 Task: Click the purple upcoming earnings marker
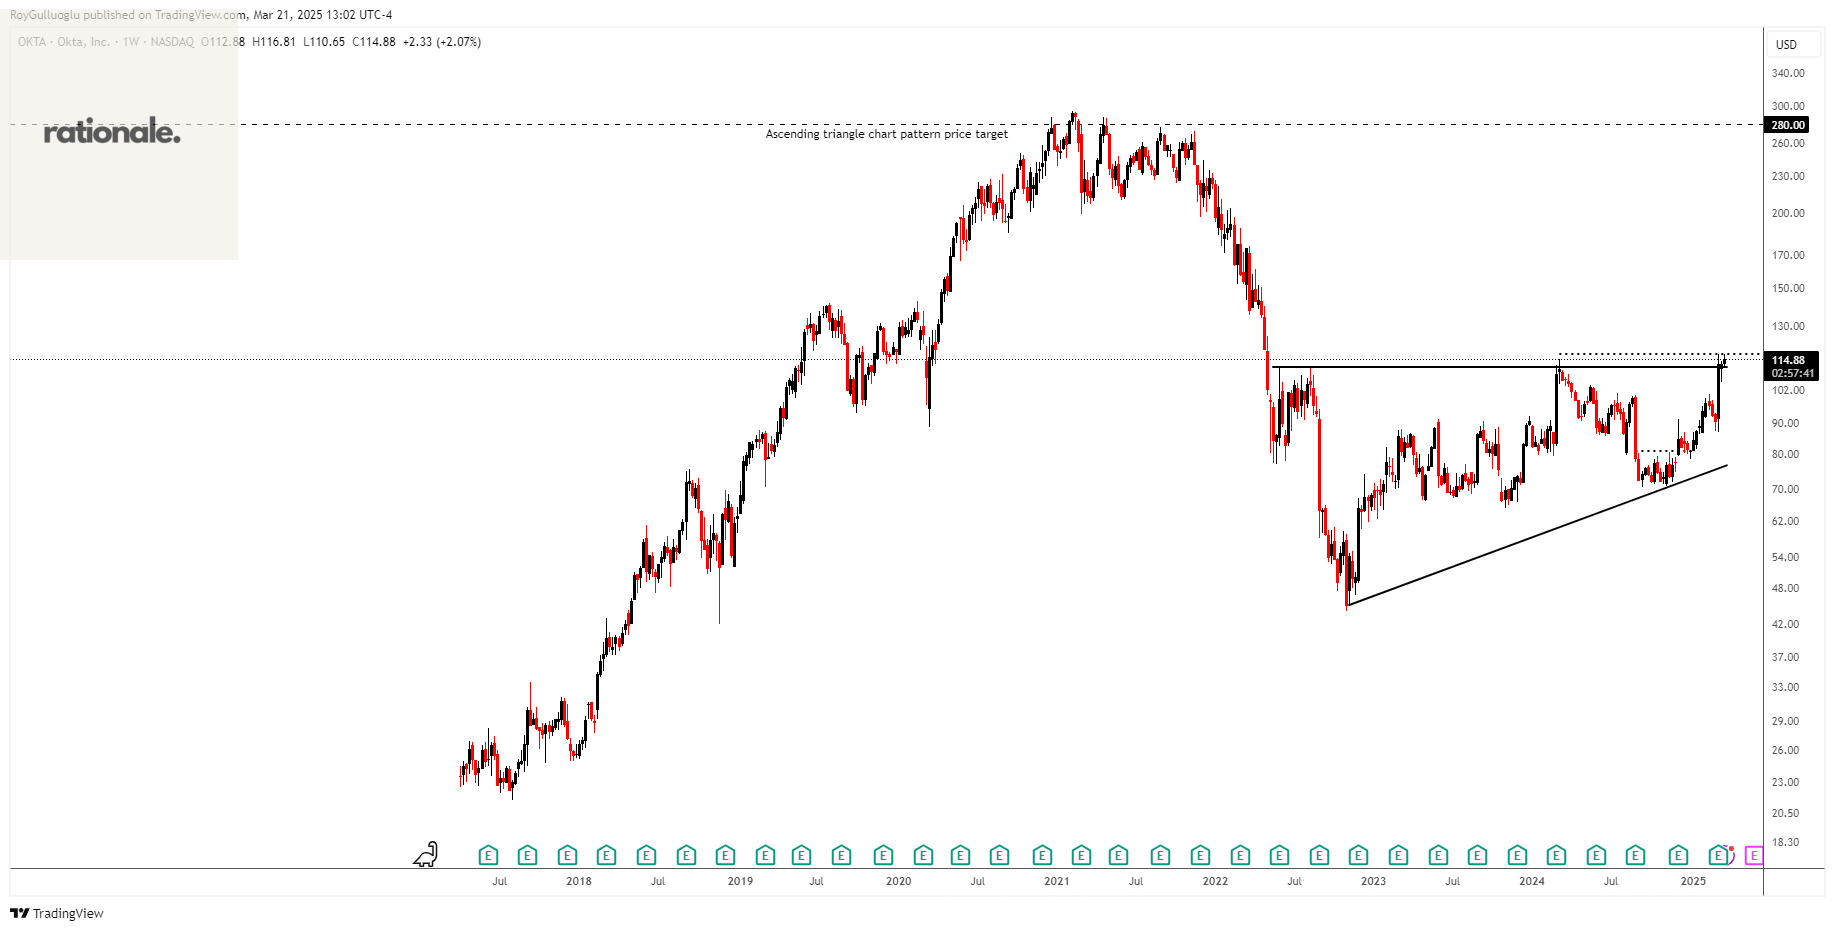pyautogui.click(x=1753, y=855)
